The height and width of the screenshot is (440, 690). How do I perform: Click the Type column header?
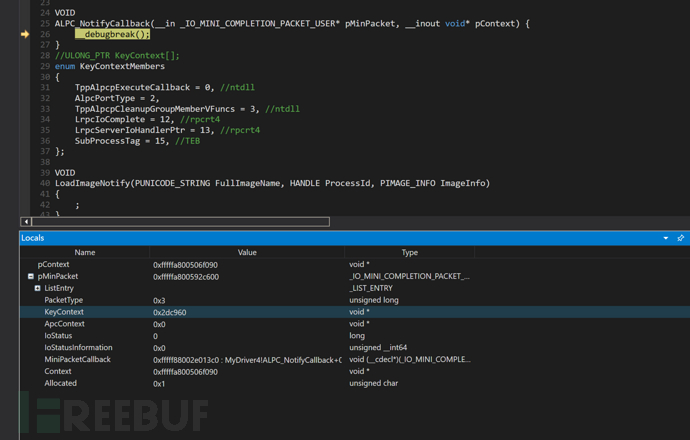pos(409,253)
